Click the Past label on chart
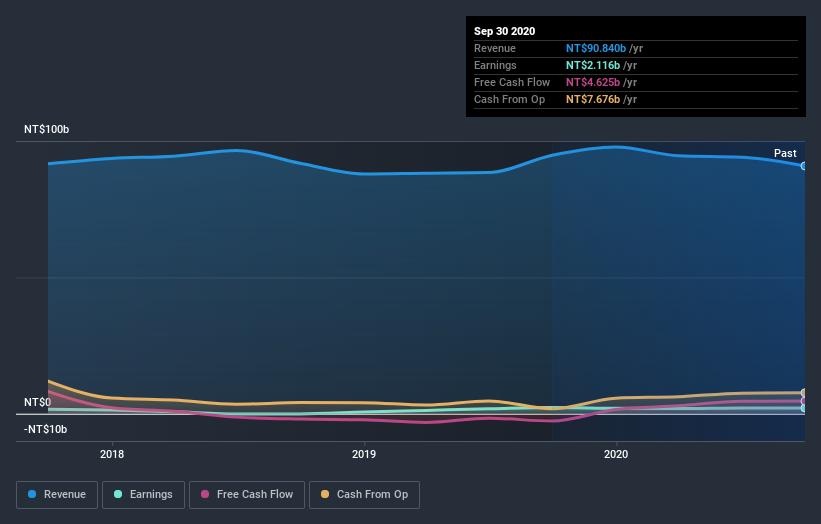821x524 pixels. [x=785, y=153]
